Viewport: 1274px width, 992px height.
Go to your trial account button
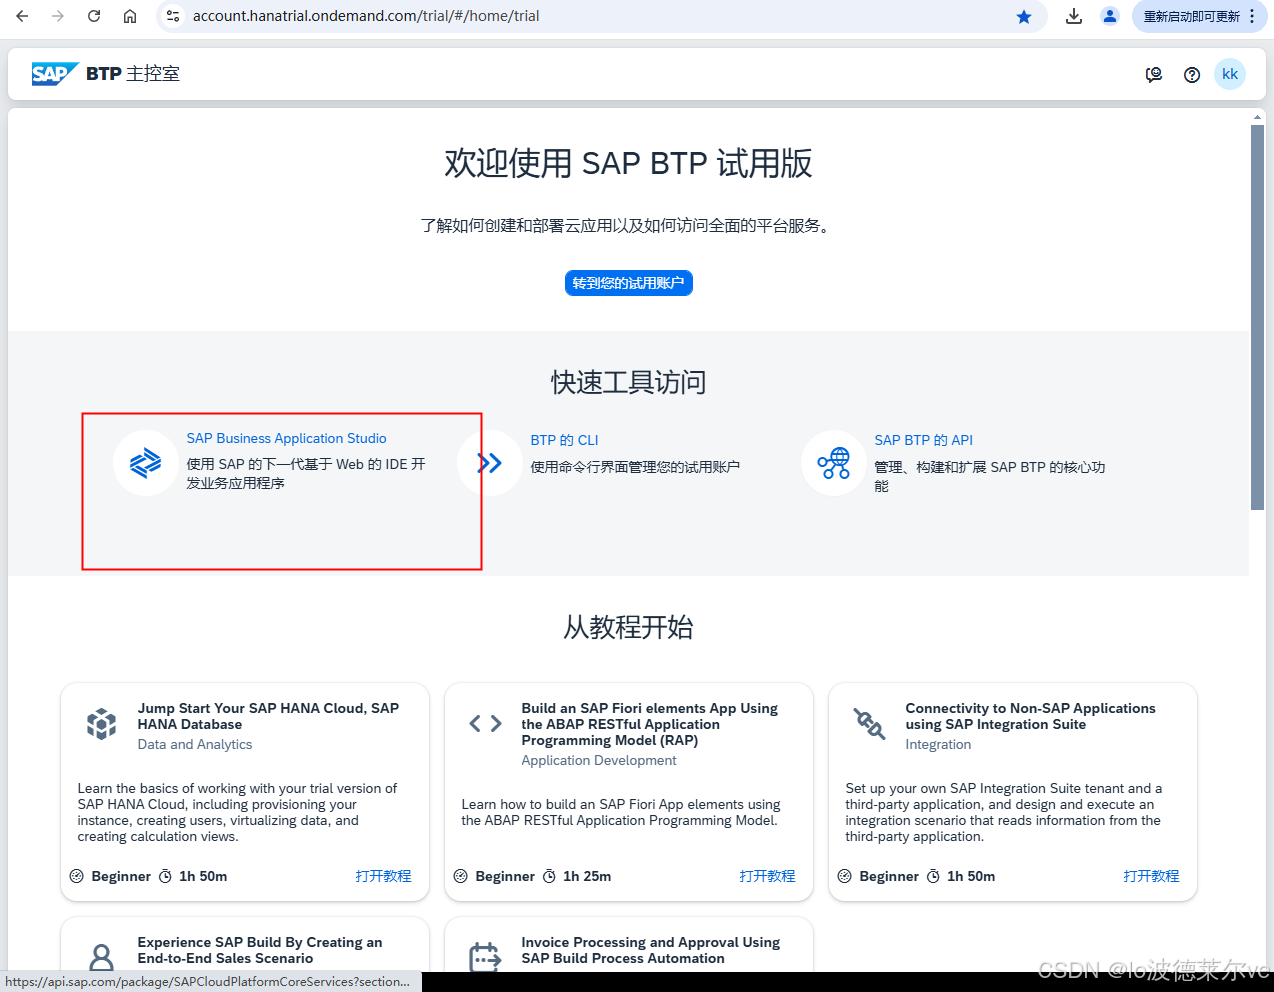click(629, 283)
